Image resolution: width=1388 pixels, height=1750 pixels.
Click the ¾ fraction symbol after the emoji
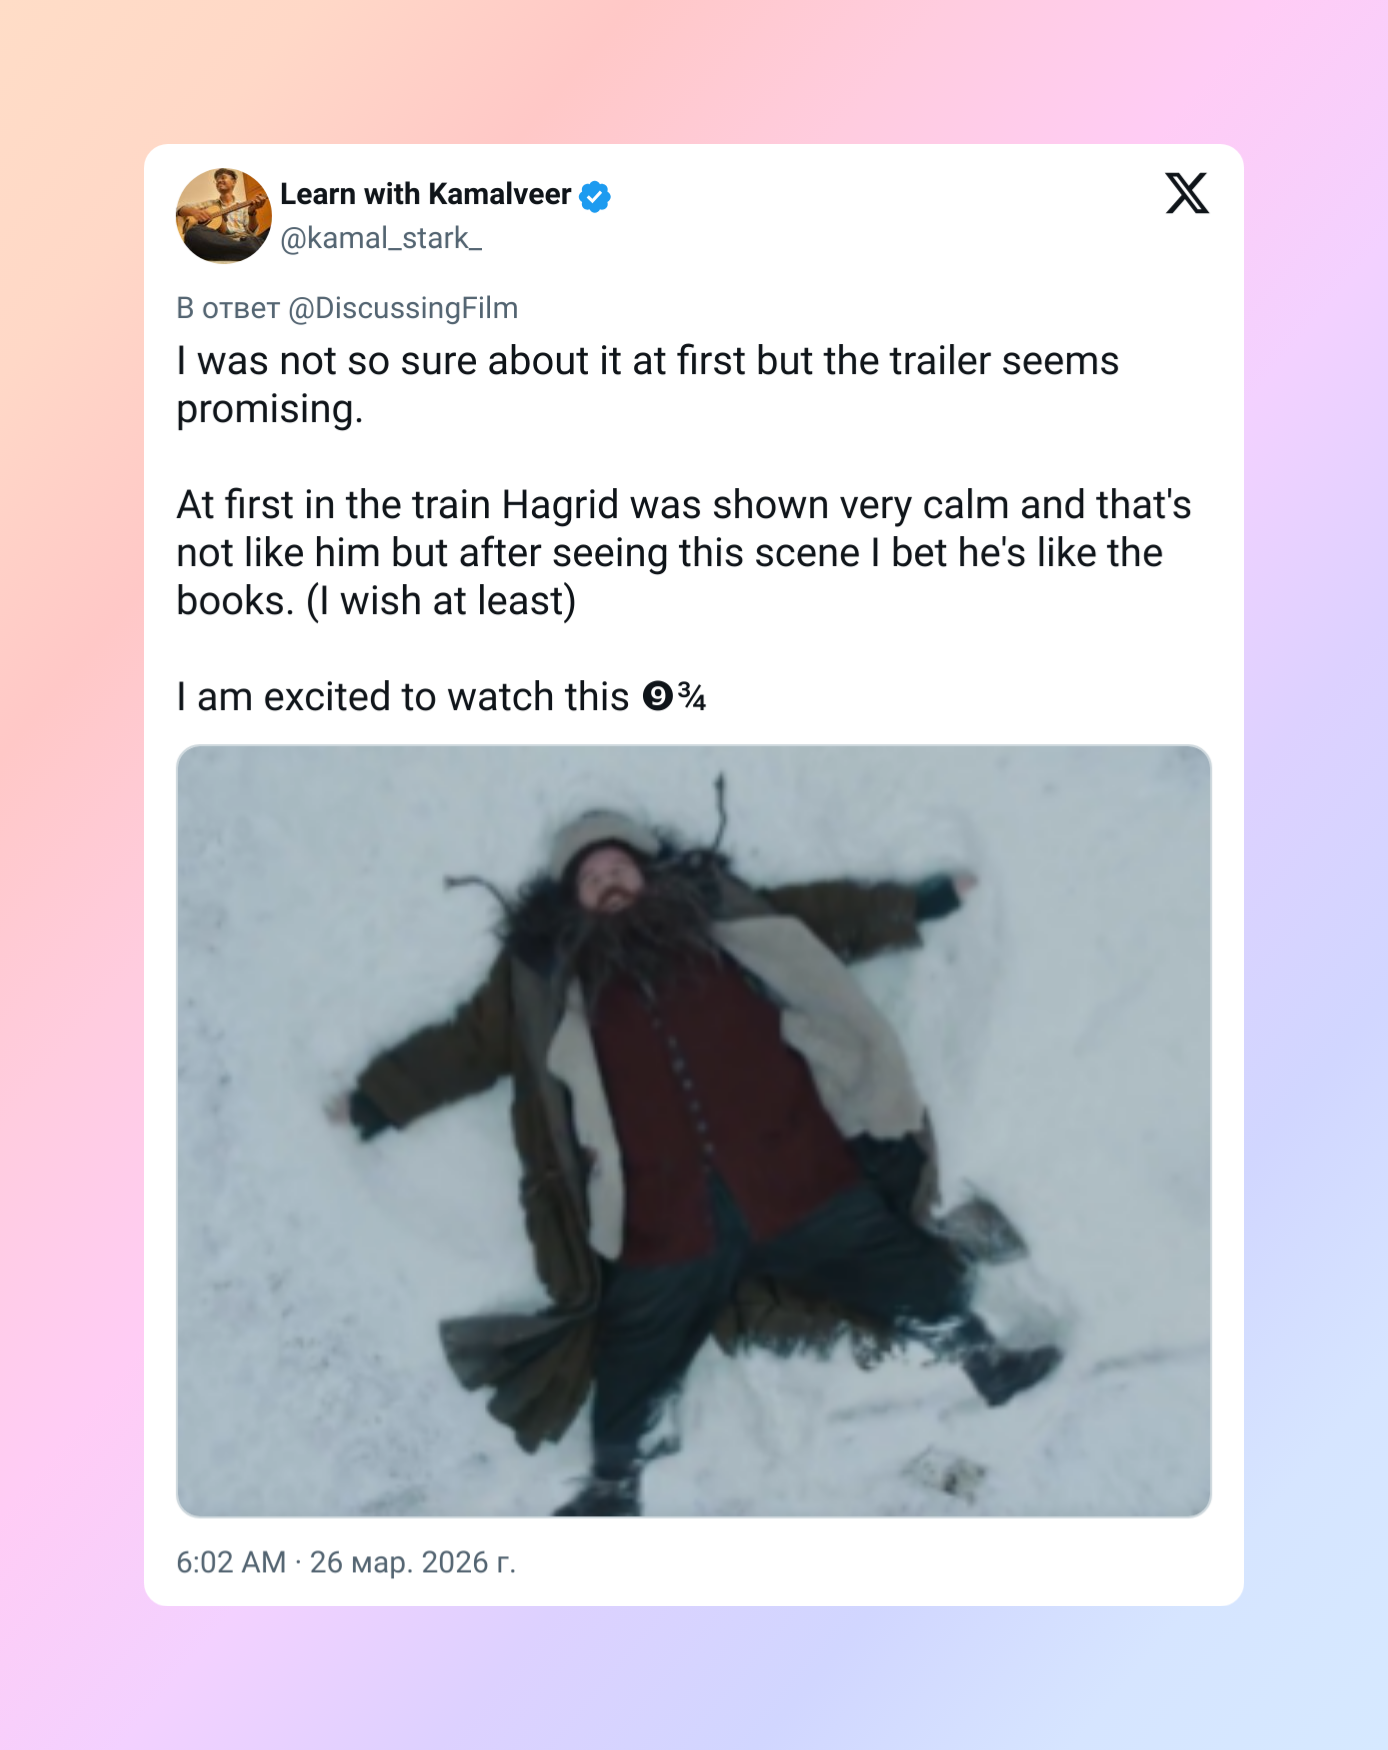coord(692,696)
